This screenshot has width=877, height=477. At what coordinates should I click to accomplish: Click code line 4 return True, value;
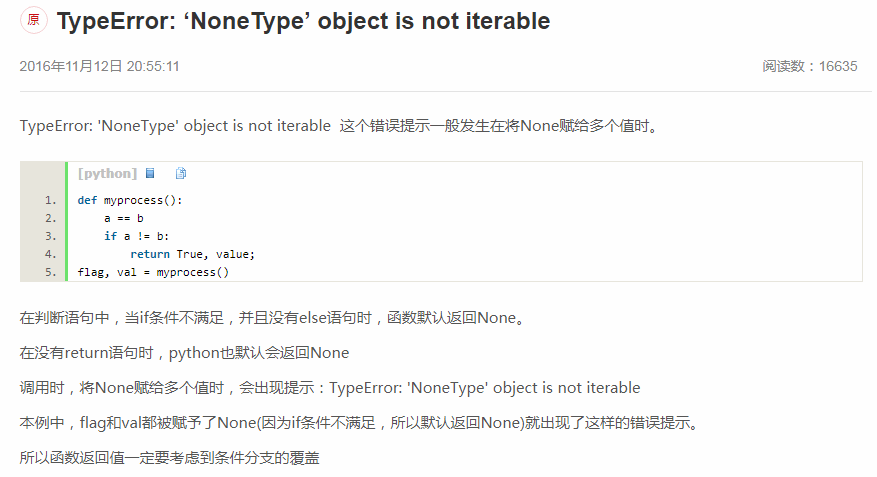point(192,254)
